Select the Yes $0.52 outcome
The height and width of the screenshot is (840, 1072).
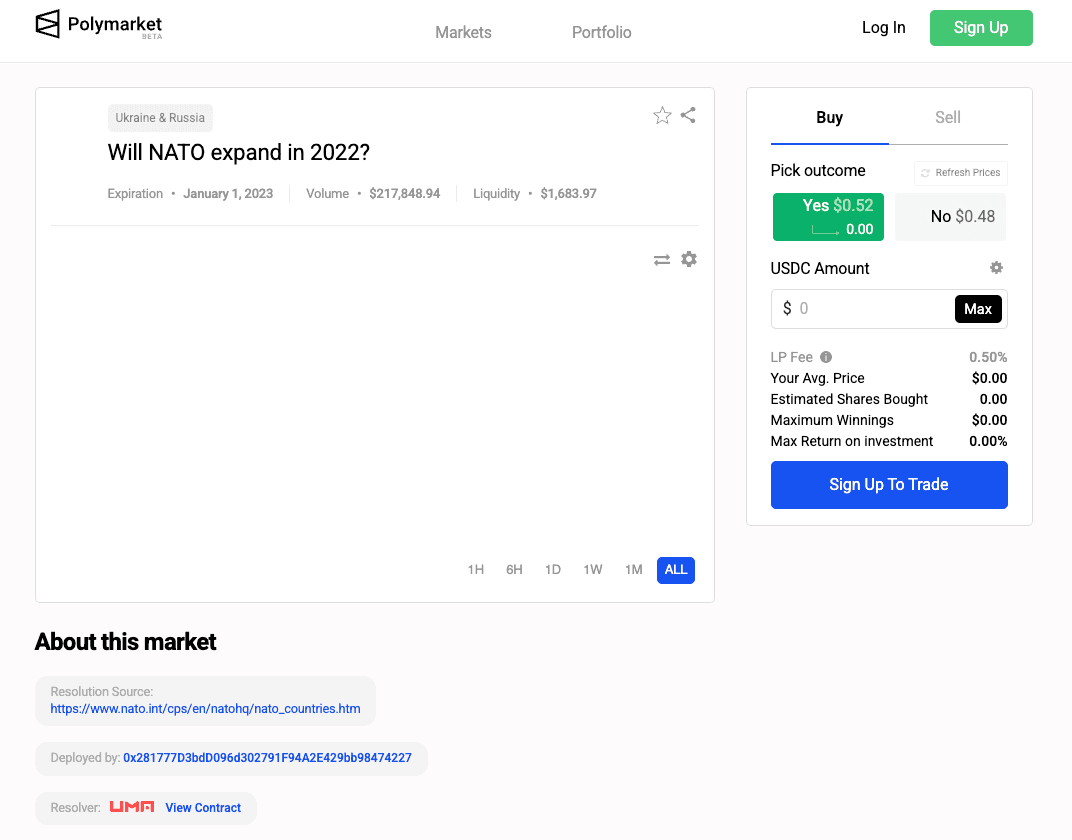828,216
